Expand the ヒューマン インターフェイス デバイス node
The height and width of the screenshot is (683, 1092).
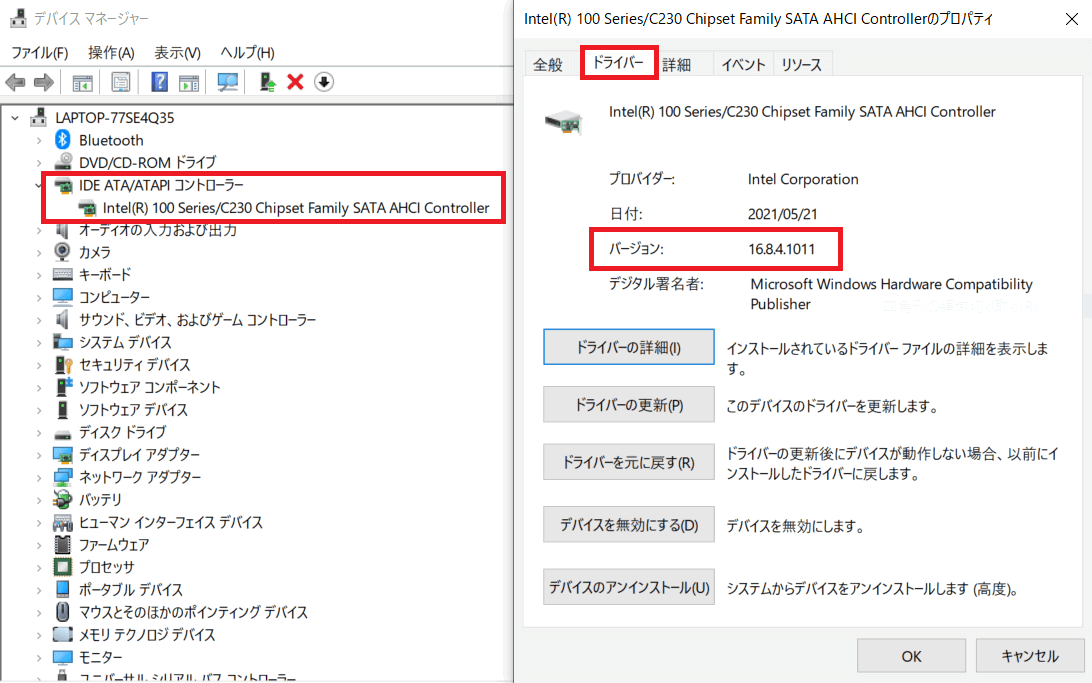pyautogui.click(x=38, y=522)
